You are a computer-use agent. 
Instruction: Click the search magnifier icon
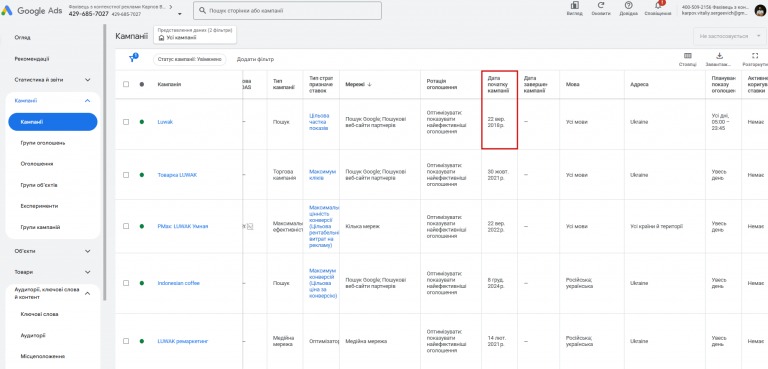click(x=201, y=10)
